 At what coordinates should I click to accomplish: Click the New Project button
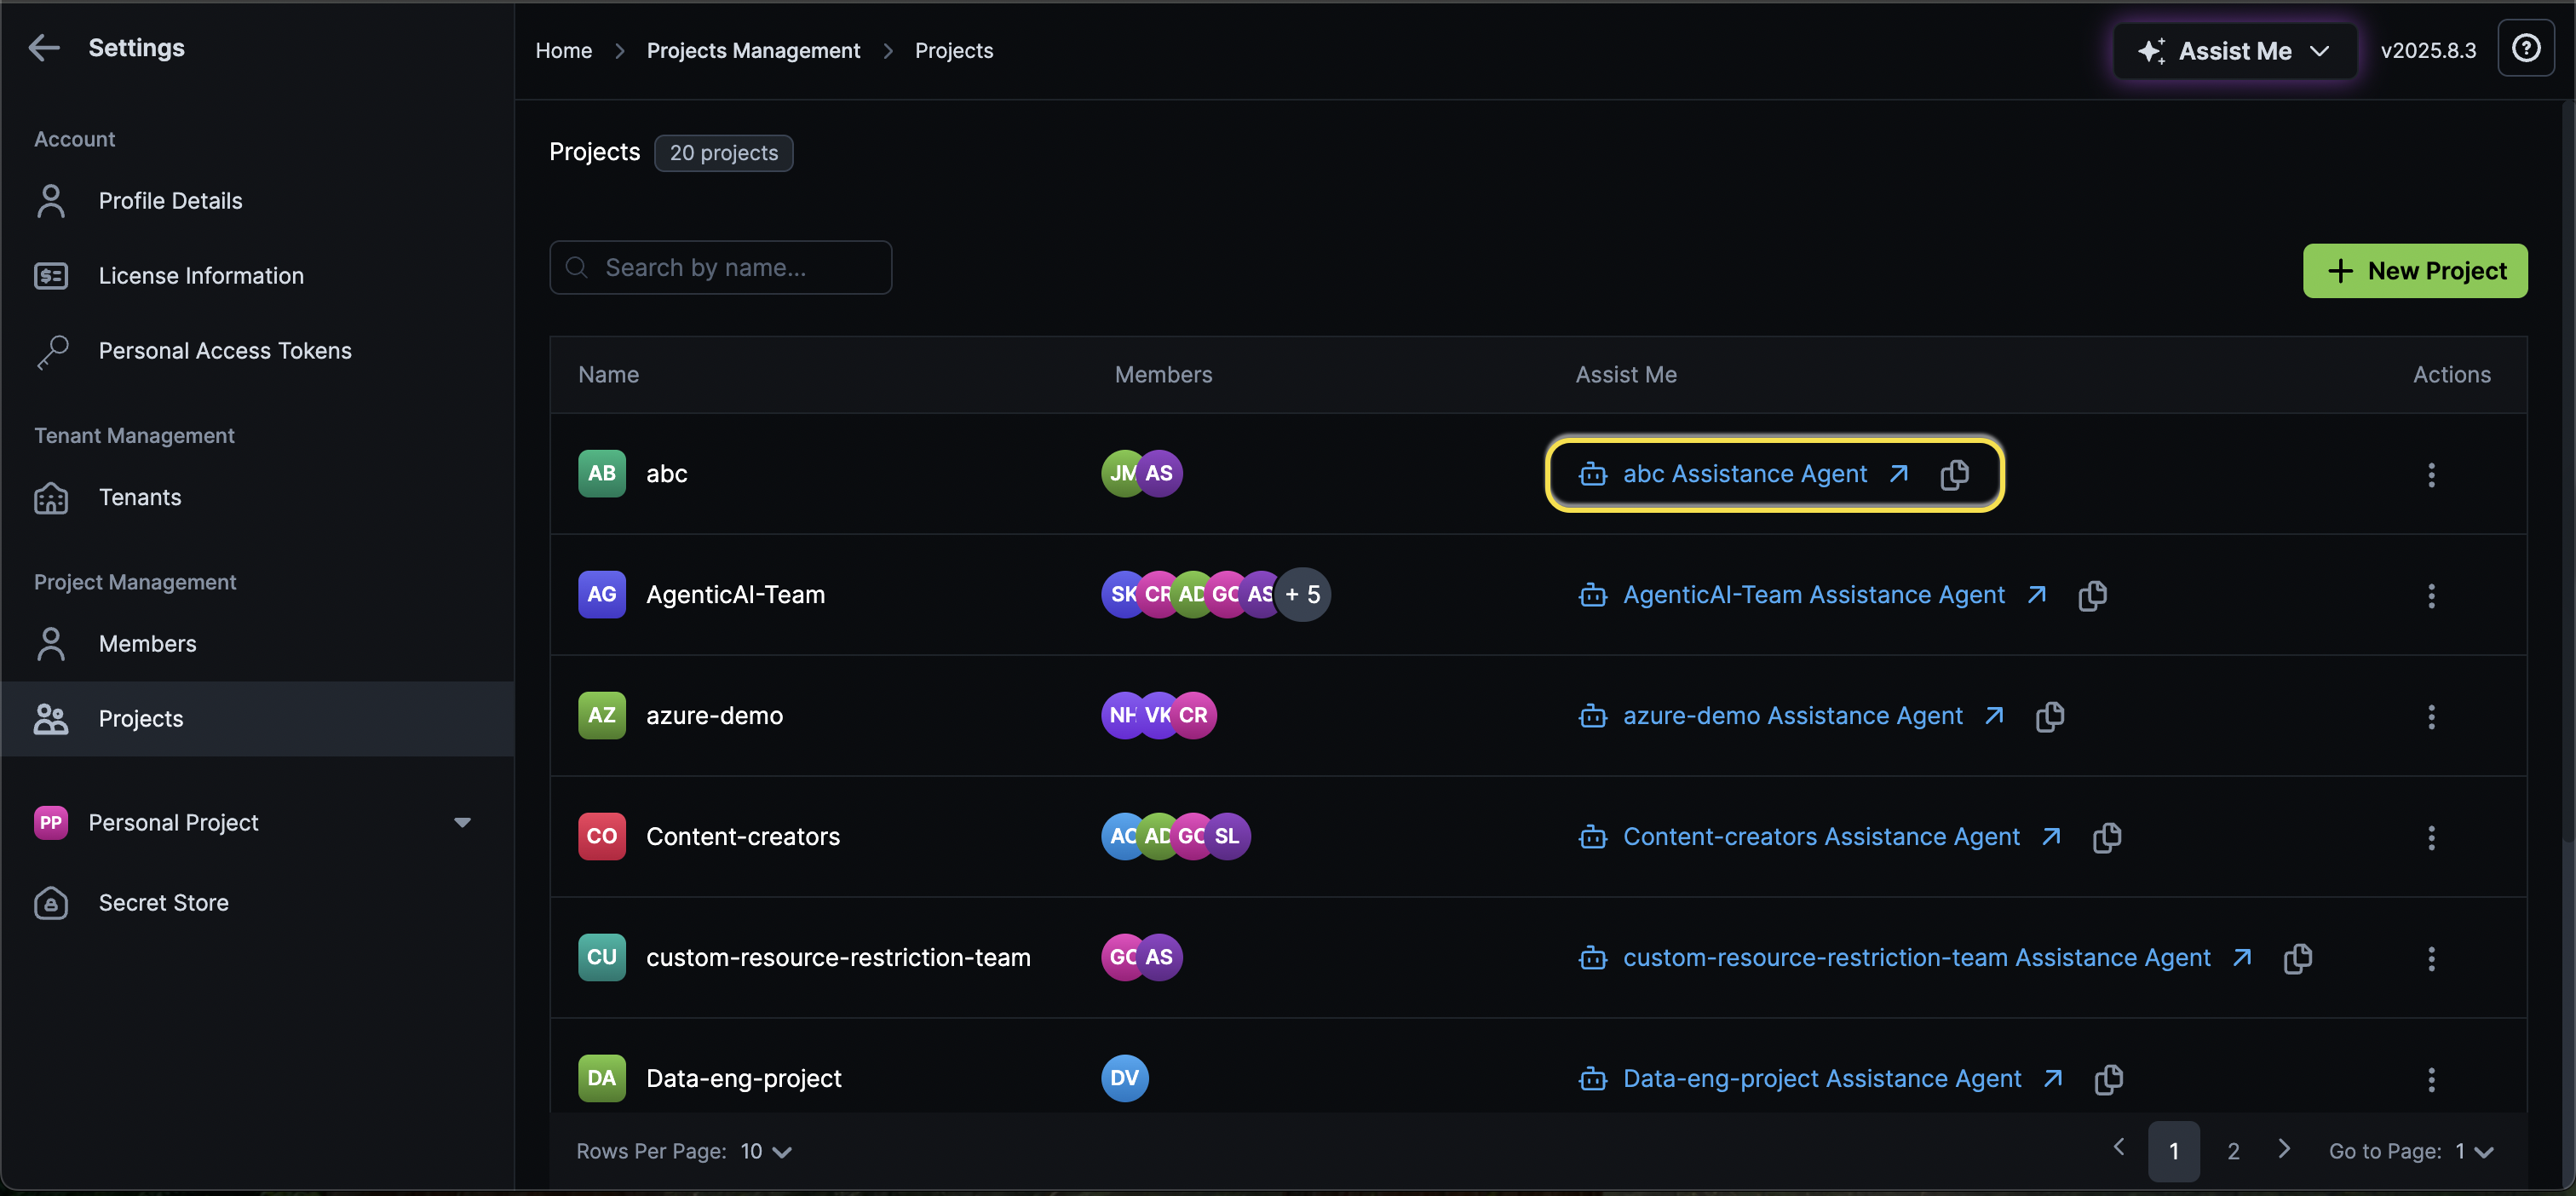point(2414,271)
